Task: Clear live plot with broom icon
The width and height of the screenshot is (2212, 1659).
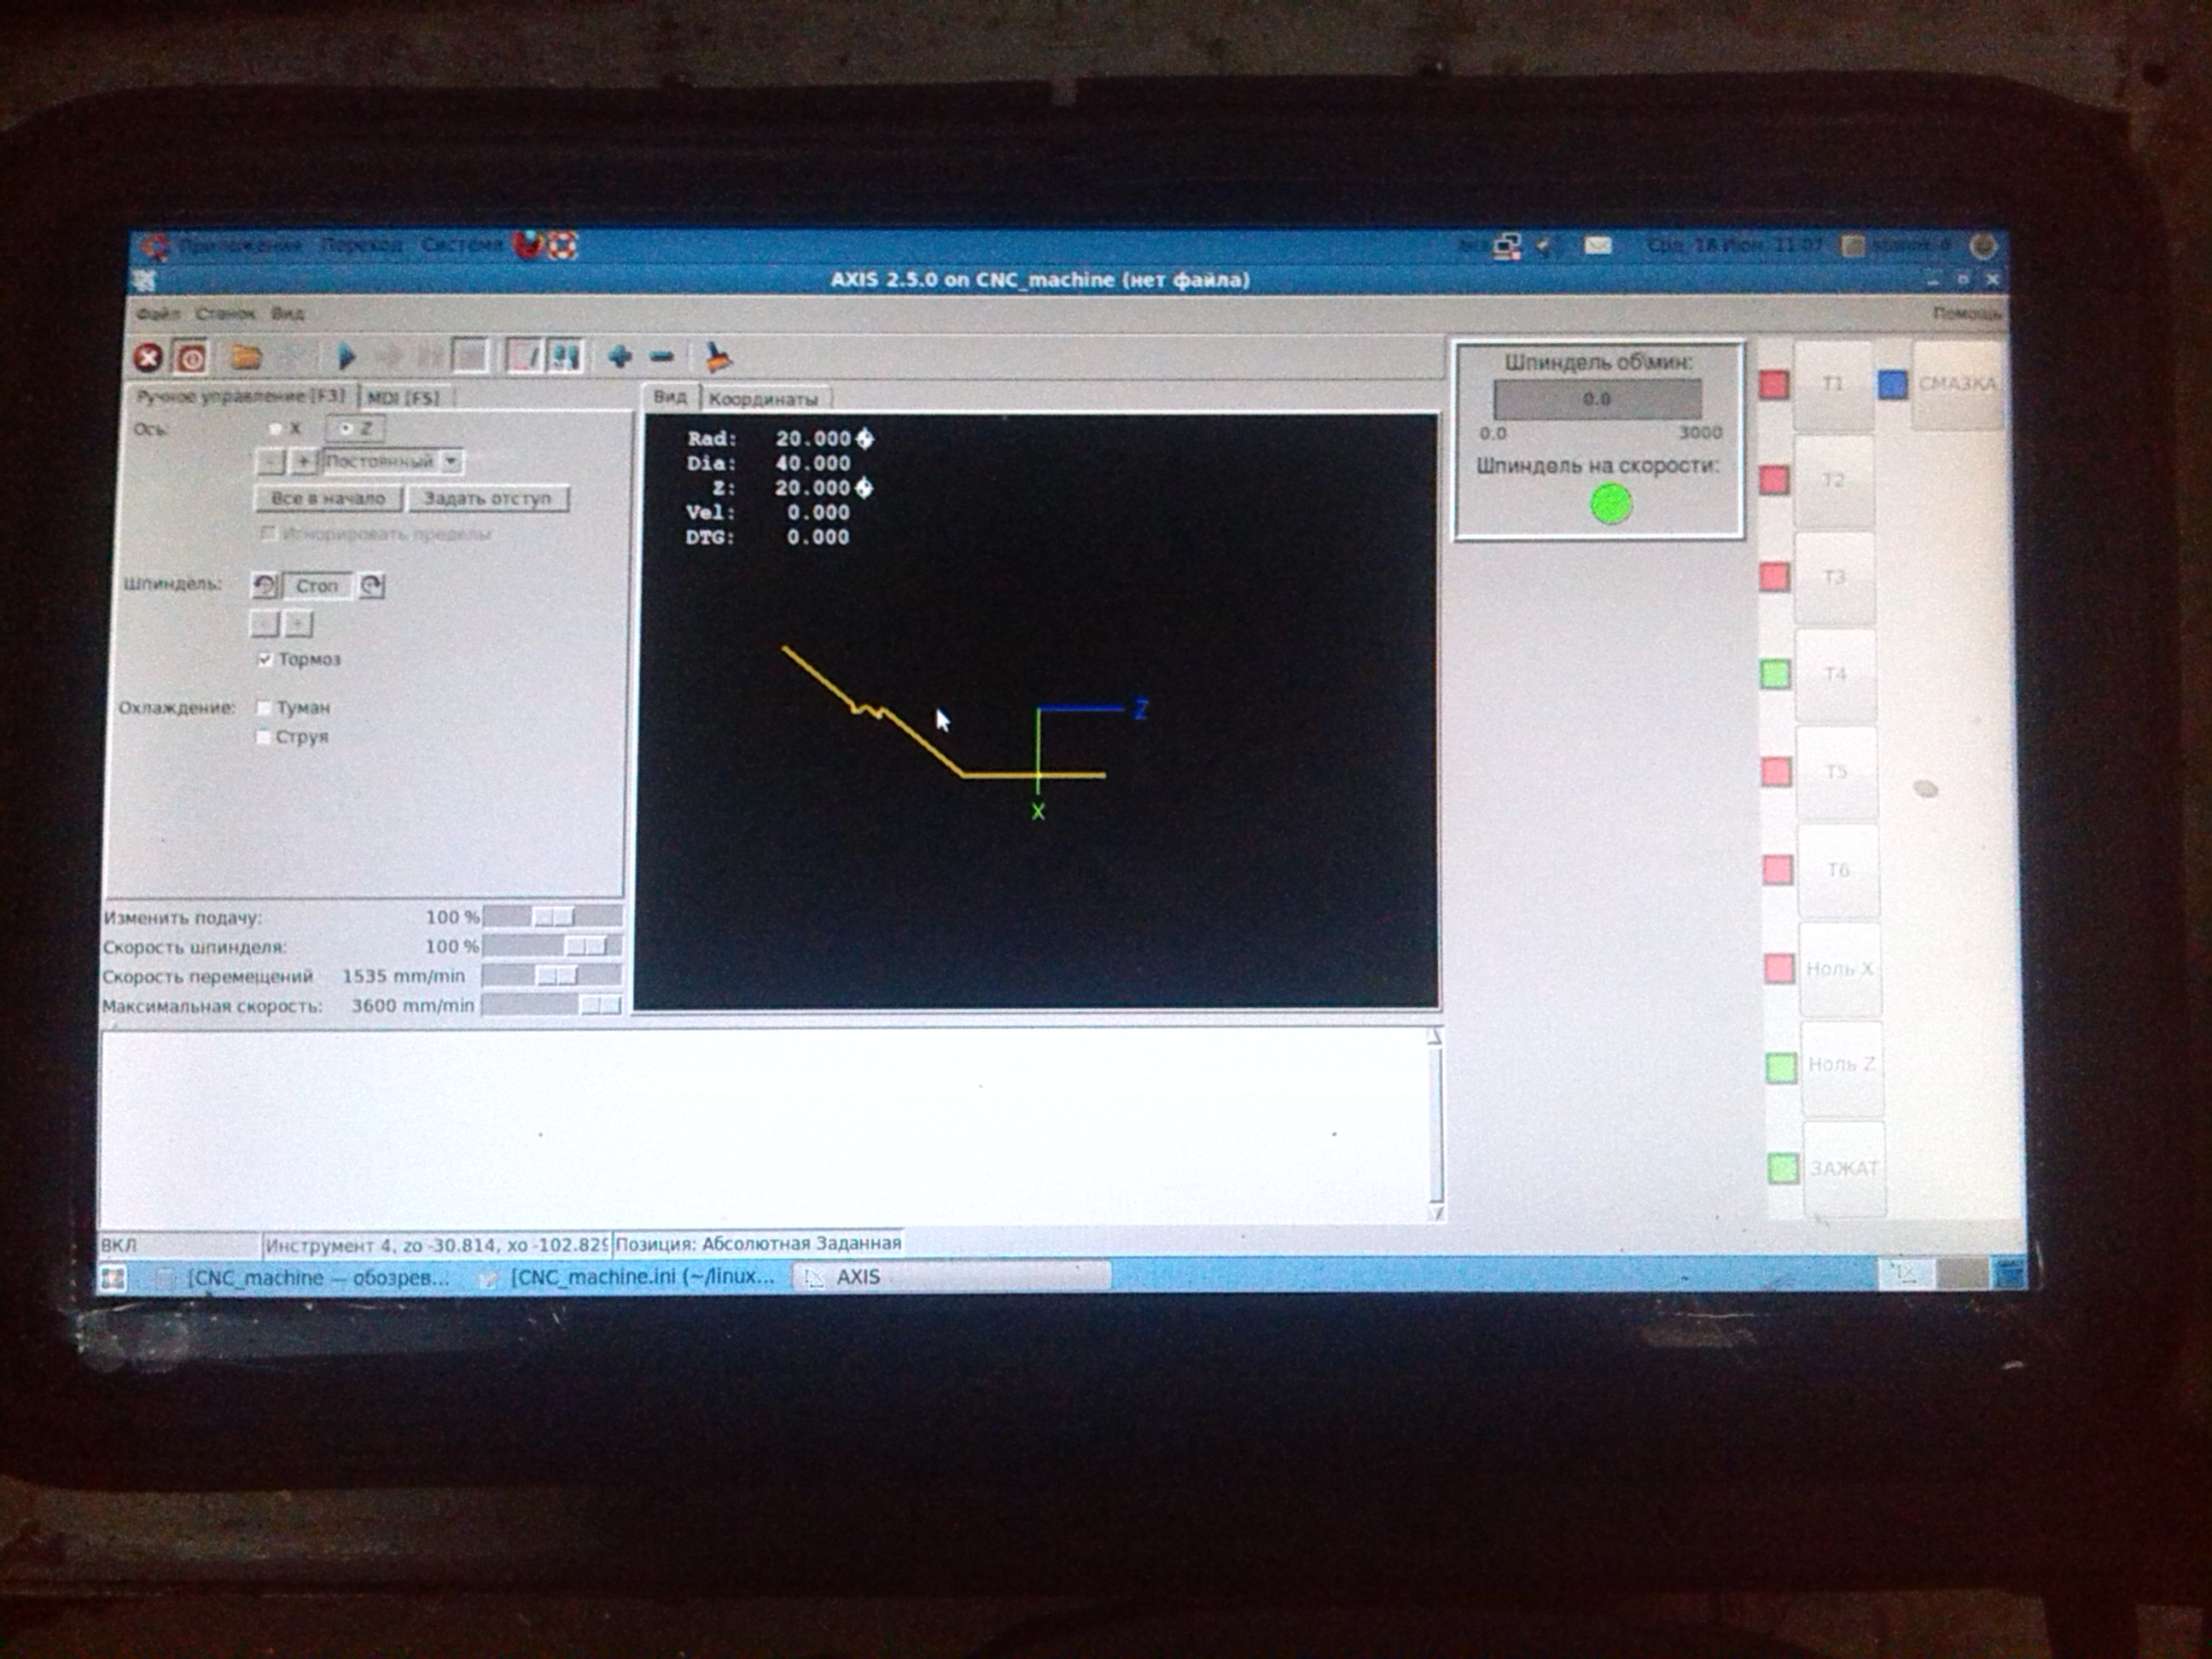Action: 717,356
